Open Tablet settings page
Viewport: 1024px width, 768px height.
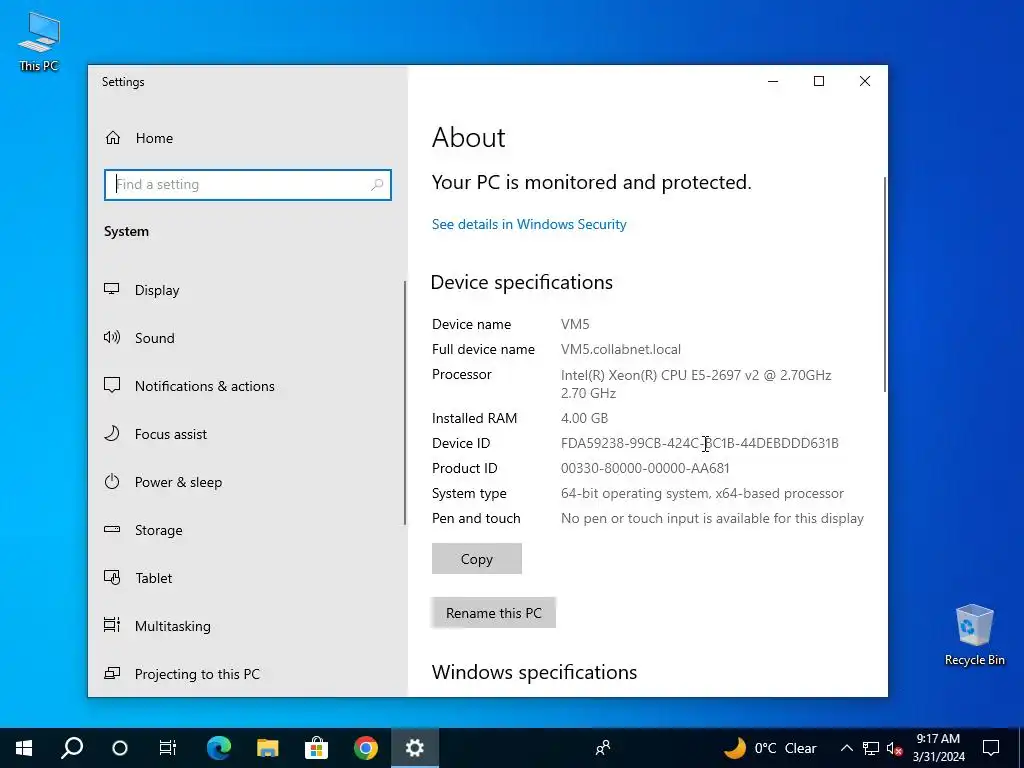[x=247, y=578]
